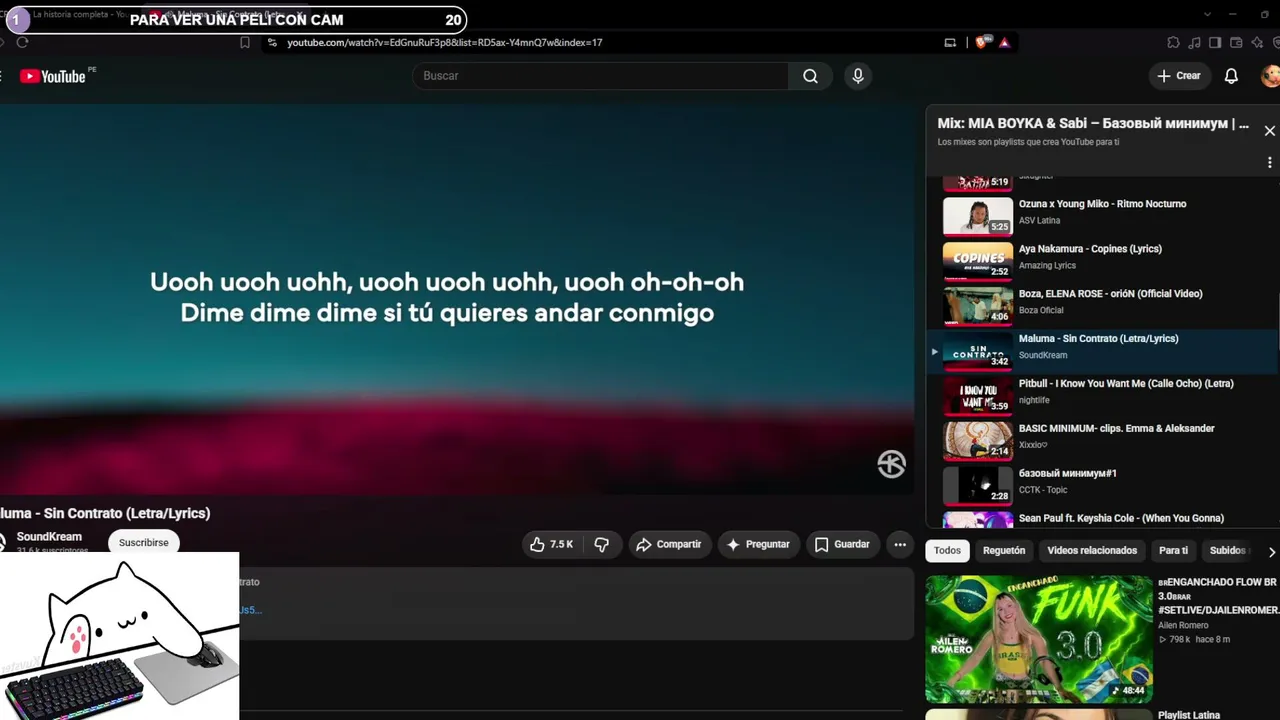
Task: Select the Reguetón filter chip
Action: coord(1004,551)
